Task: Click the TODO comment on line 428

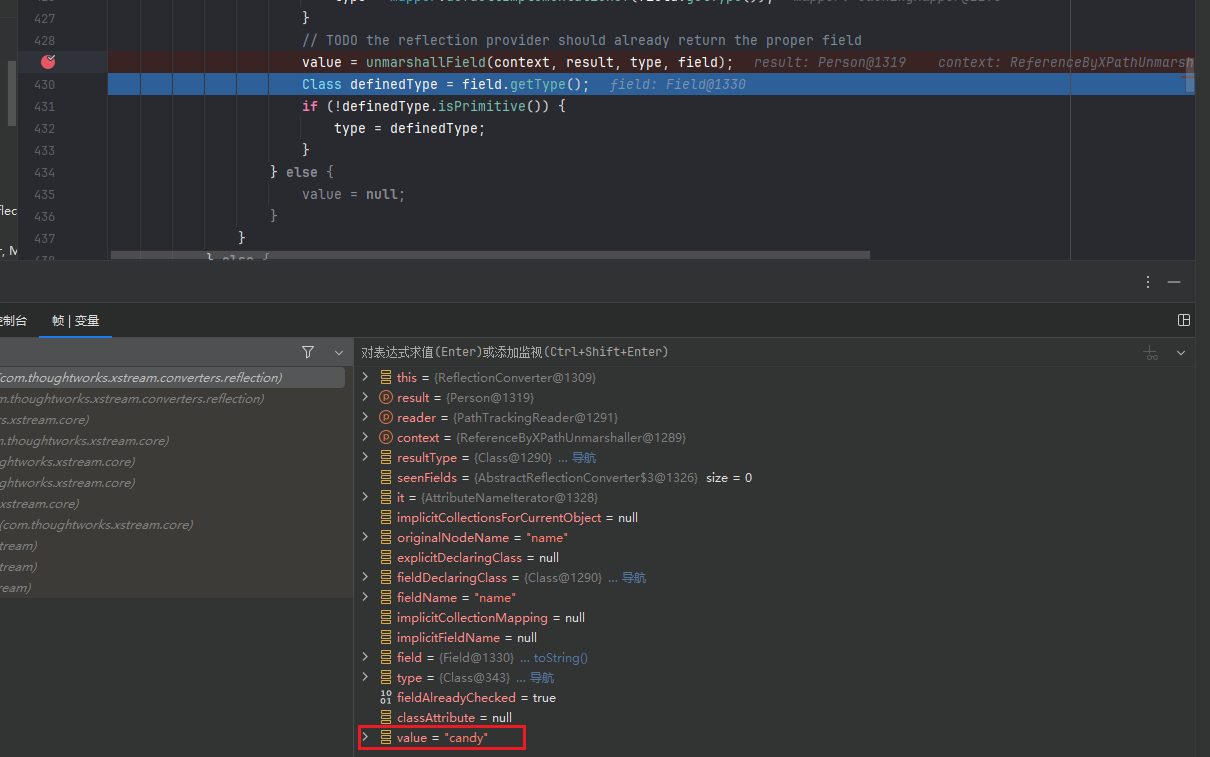Action: (x=582, y=41)
